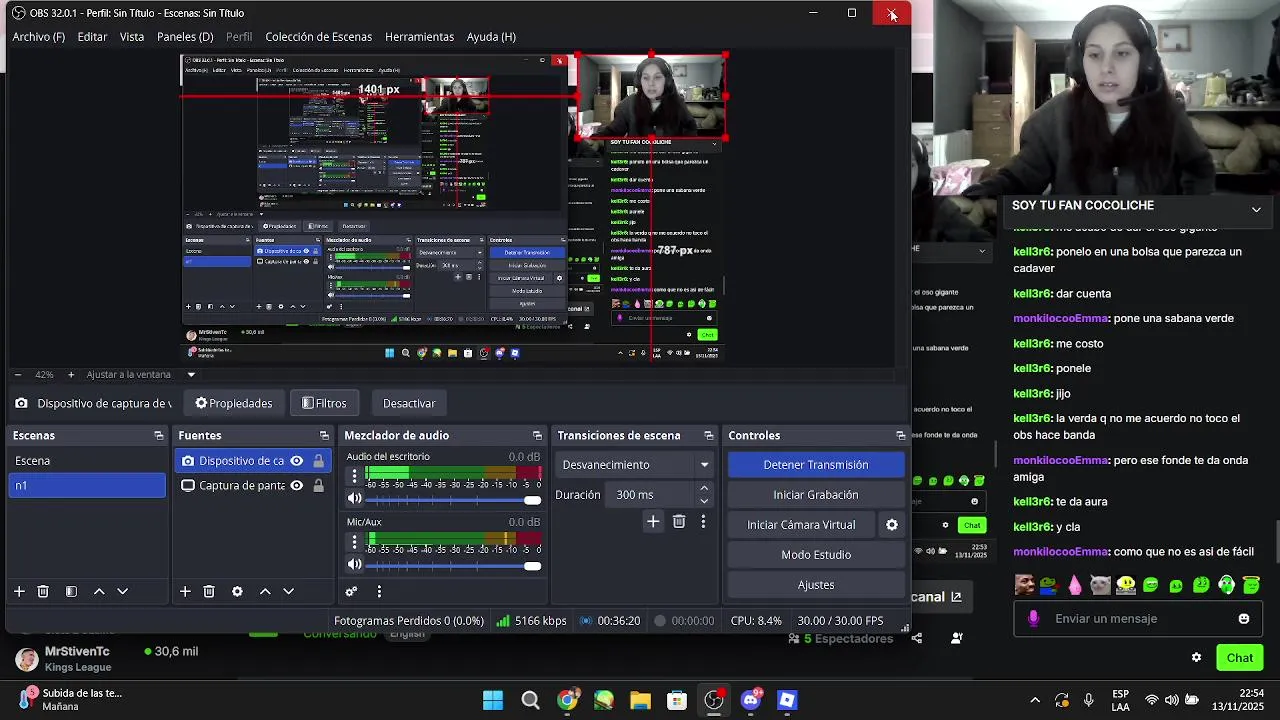Add a new scene with plus icon
The width and height of the screenshot is (1280, 720).
19,591
